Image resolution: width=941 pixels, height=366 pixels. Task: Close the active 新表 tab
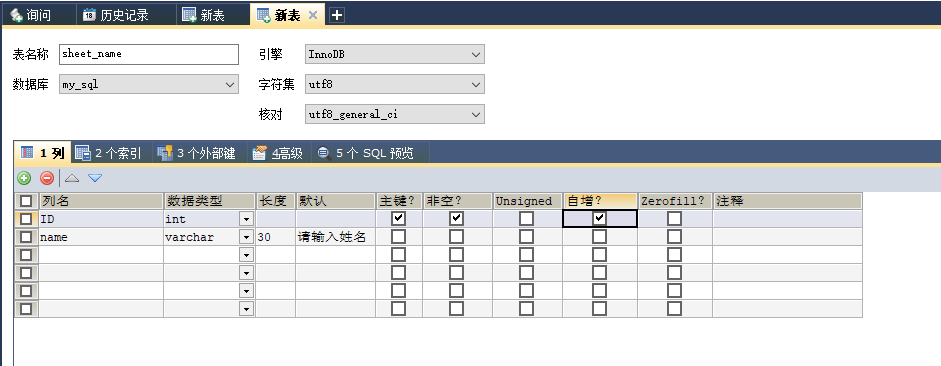(313, 16)
